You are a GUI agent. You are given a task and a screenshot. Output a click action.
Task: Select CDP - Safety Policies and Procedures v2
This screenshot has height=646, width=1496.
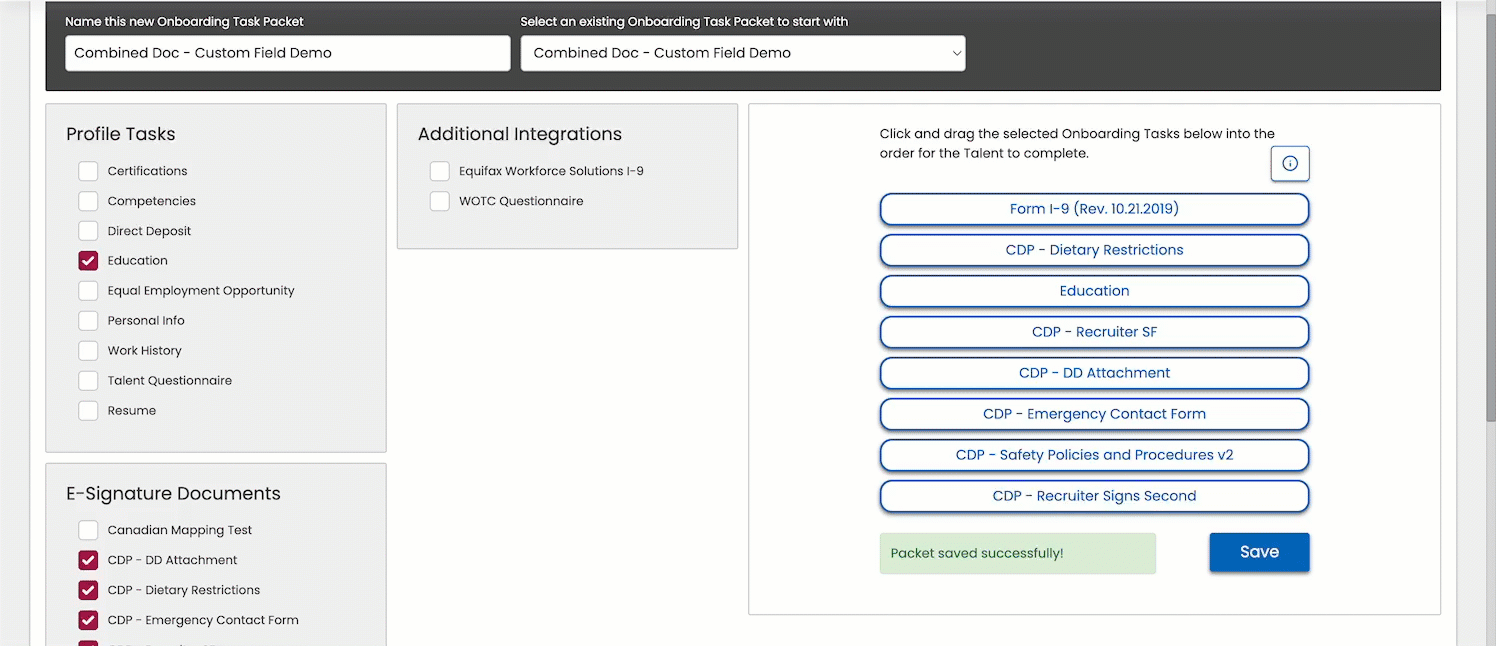1094,455
